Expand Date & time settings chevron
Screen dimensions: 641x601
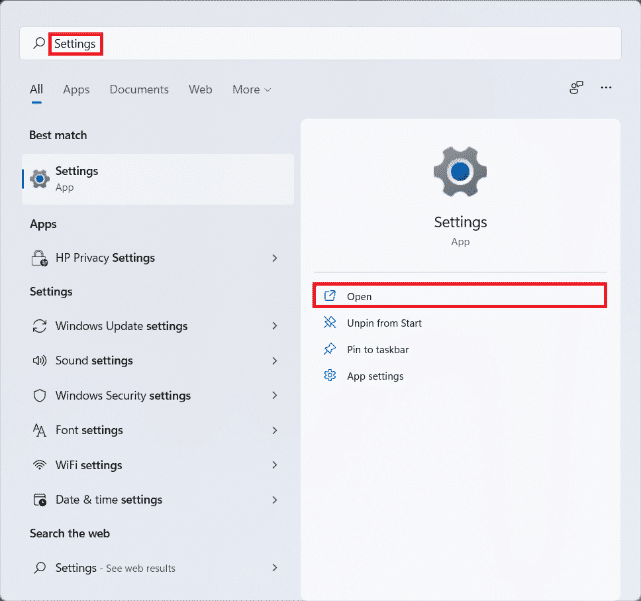pos(275,500)
